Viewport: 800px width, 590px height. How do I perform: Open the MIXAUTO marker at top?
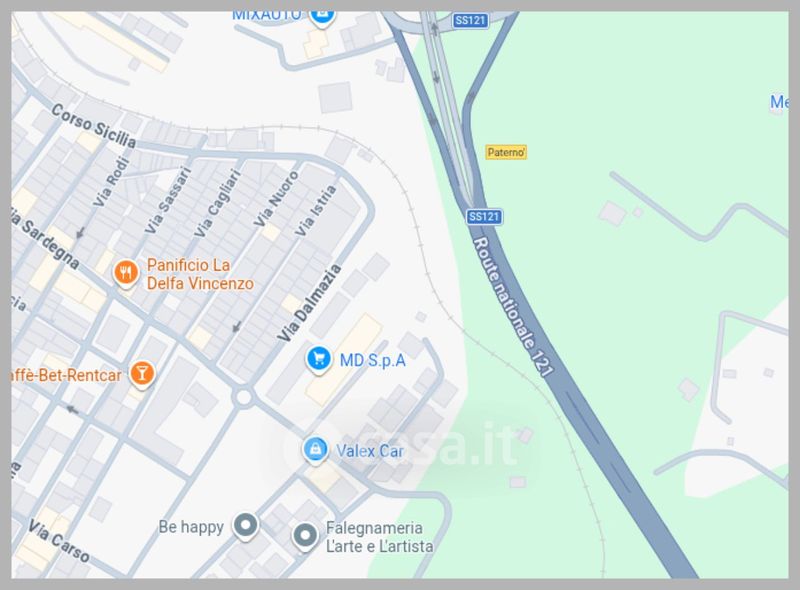322,15
